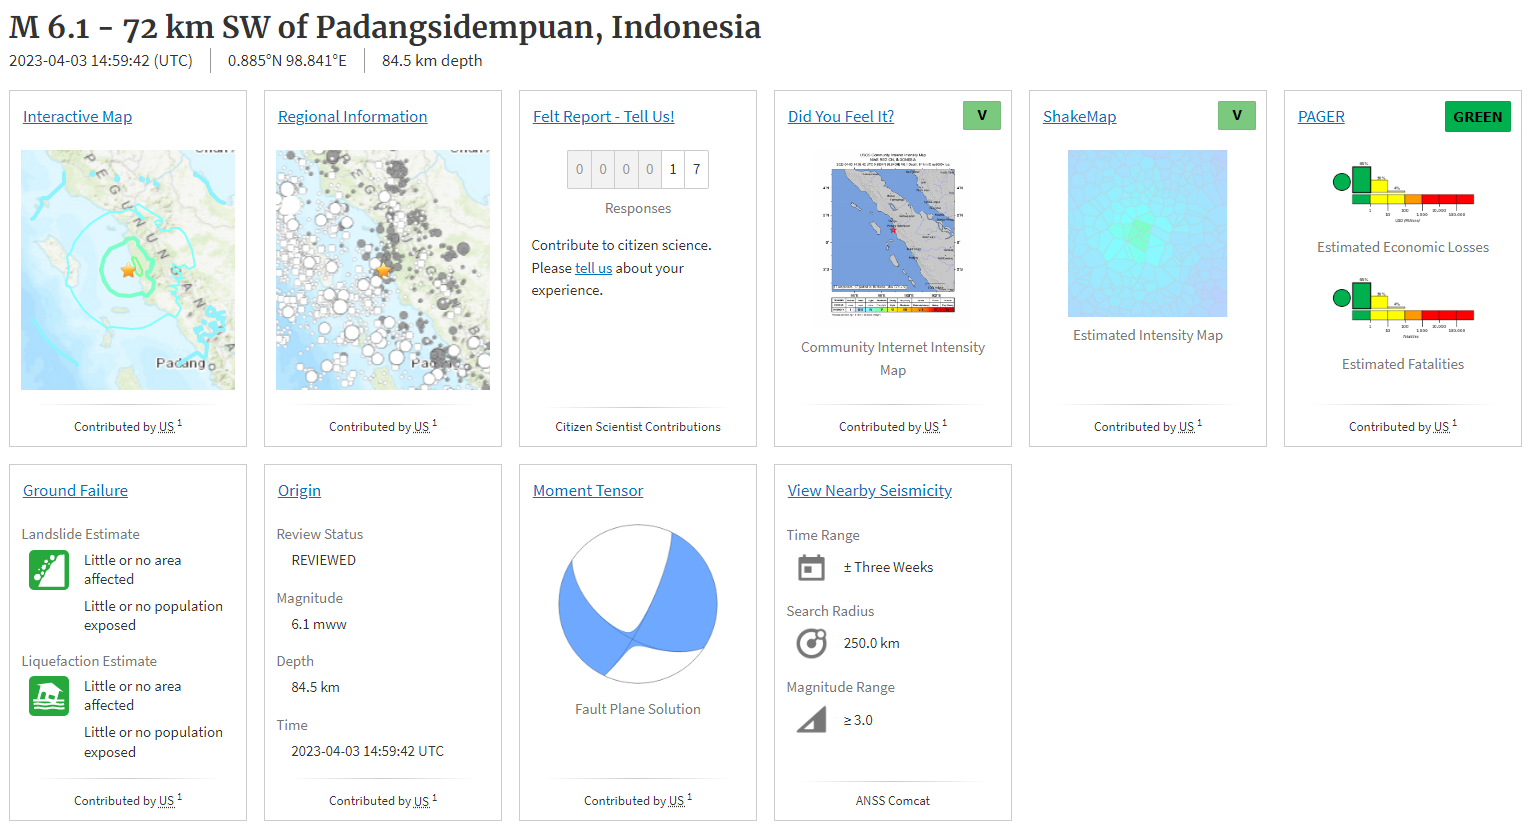The height and width of the screenshot is (840, 1534).
Task: Click the 'ANSS Comcat' footer text
Action: [893, 801]
